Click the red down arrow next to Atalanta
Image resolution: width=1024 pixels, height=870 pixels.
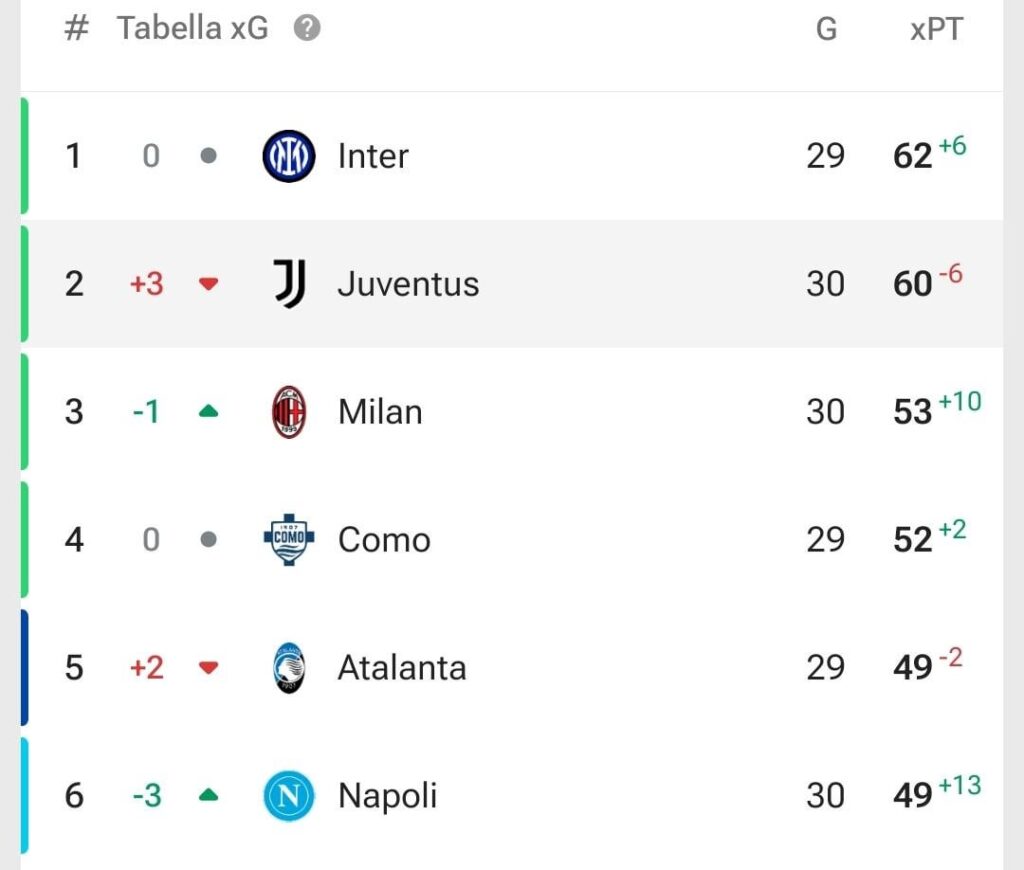(x=209, y=667)
